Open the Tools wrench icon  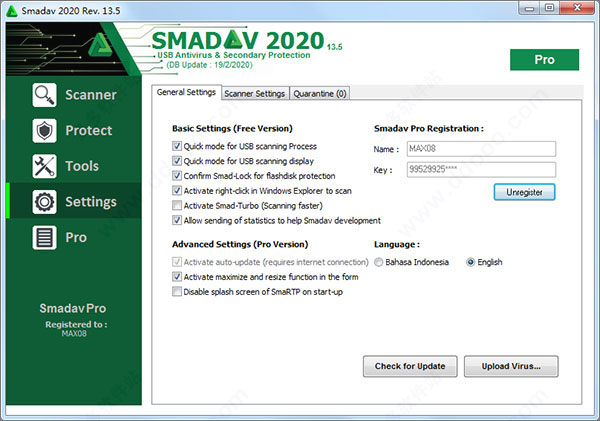[44, 166]
